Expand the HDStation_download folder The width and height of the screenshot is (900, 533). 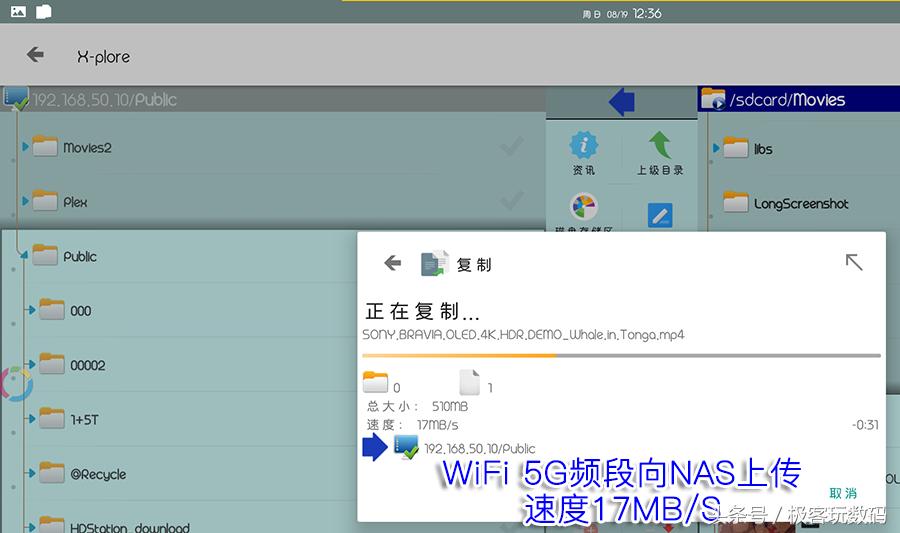tap(31, 527)
